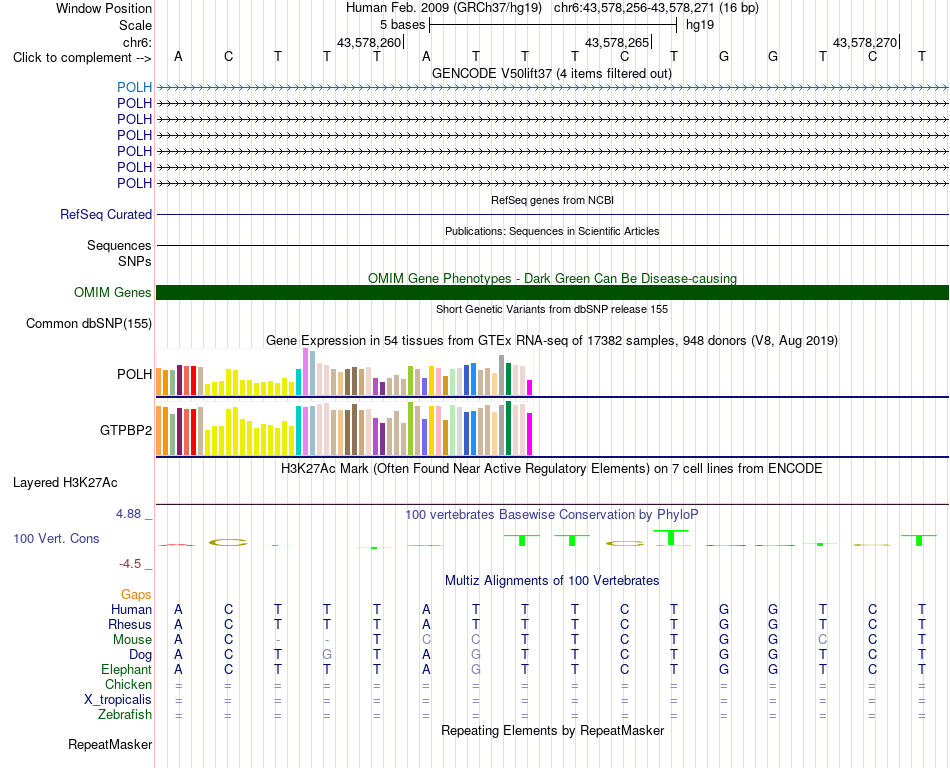The width and height of the screenshot is (950, 768).
Task: Click the 100 Vert. Cons label
Action: pos(56,538)
